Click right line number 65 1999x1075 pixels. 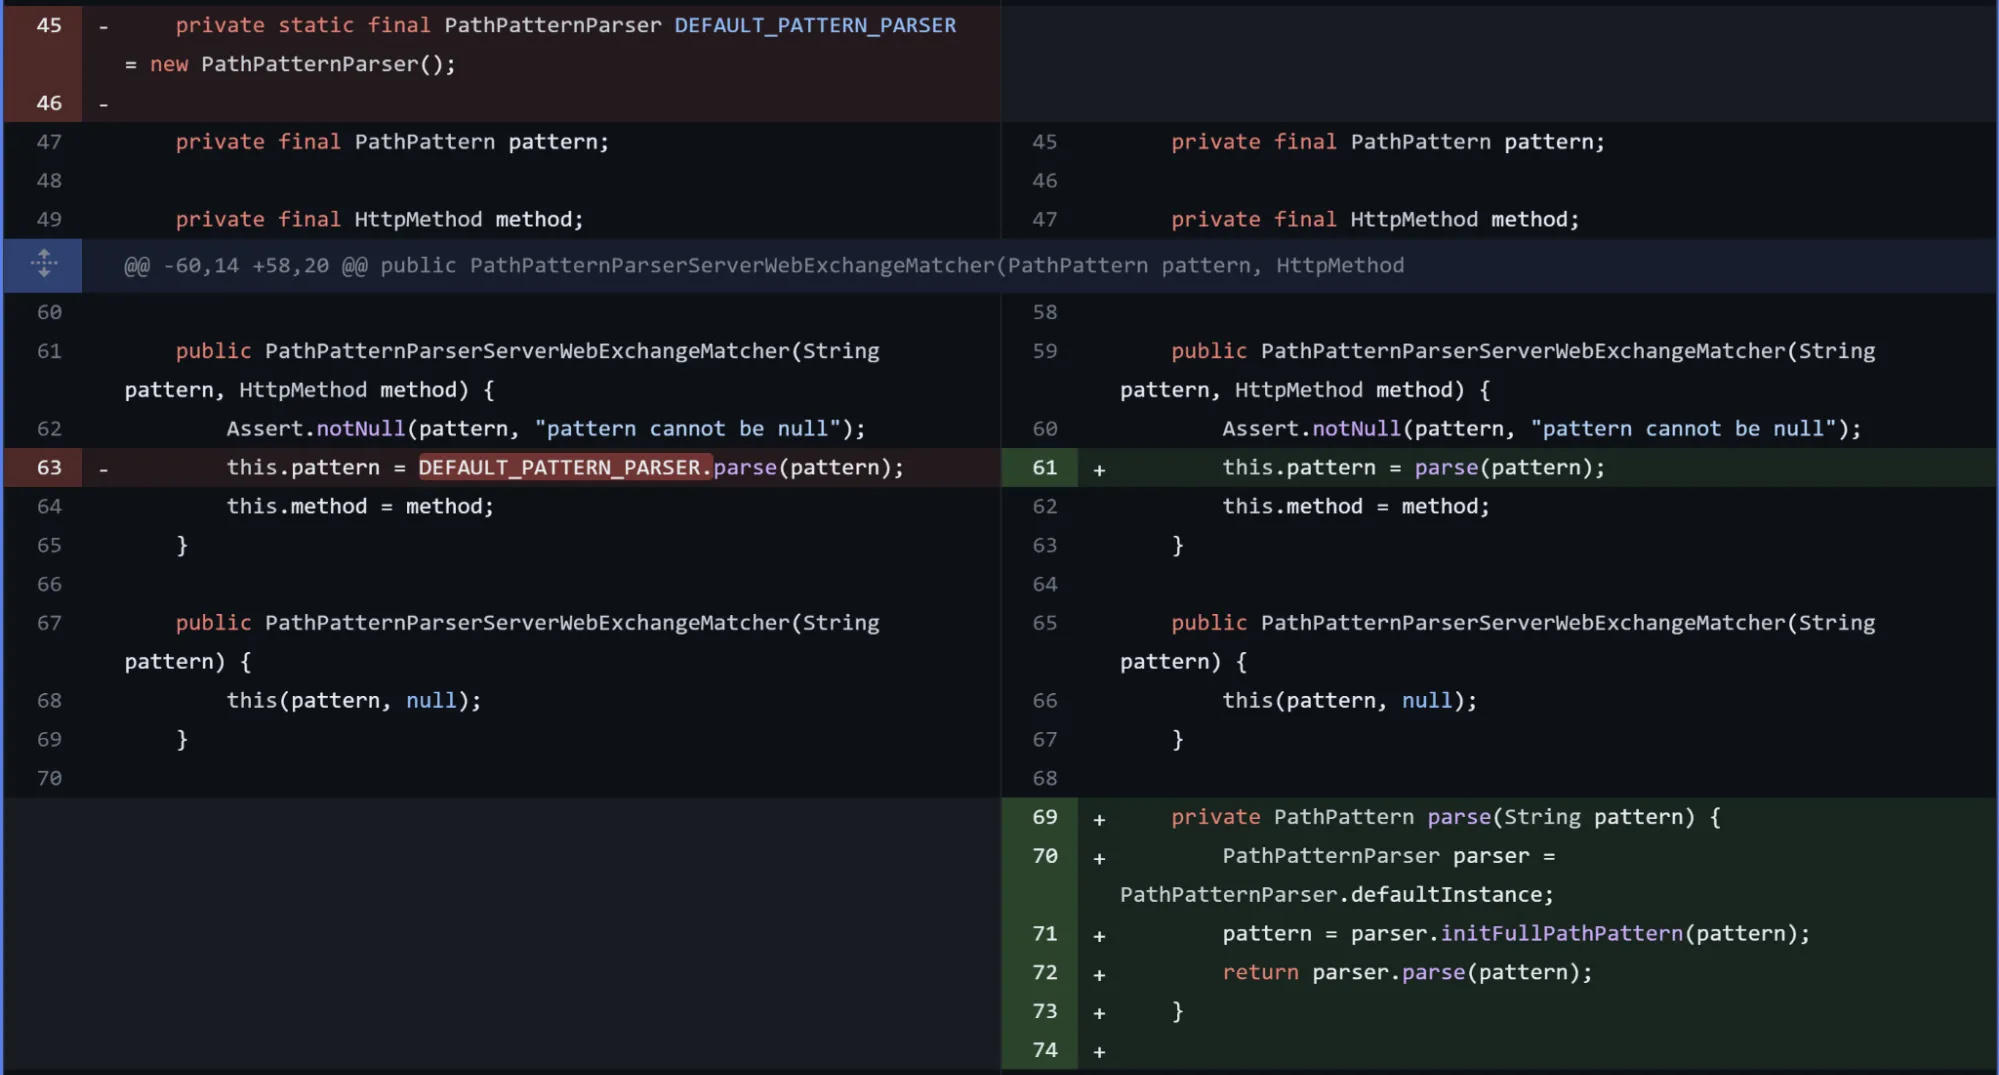coord(1044,623)
